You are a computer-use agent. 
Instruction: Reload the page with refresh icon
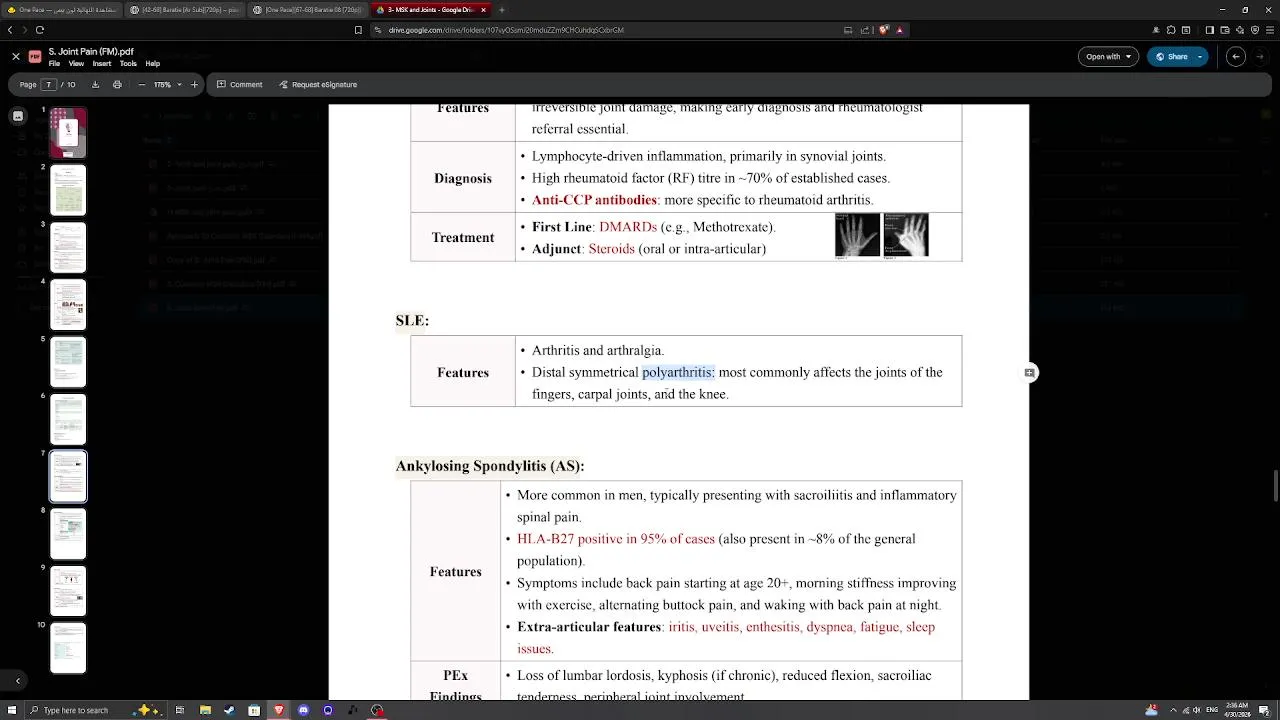[40, 30]
